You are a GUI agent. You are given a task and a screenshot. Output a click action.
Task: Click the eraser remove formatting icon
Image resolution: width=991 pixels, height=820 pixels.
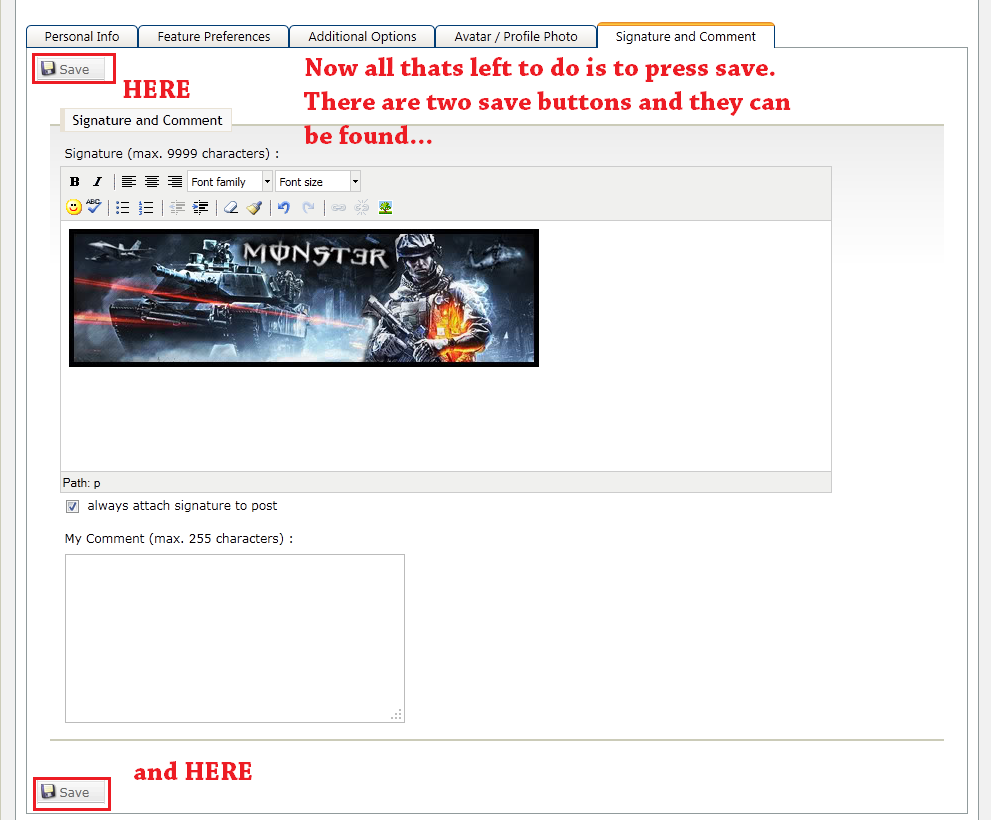pos(231,207)
